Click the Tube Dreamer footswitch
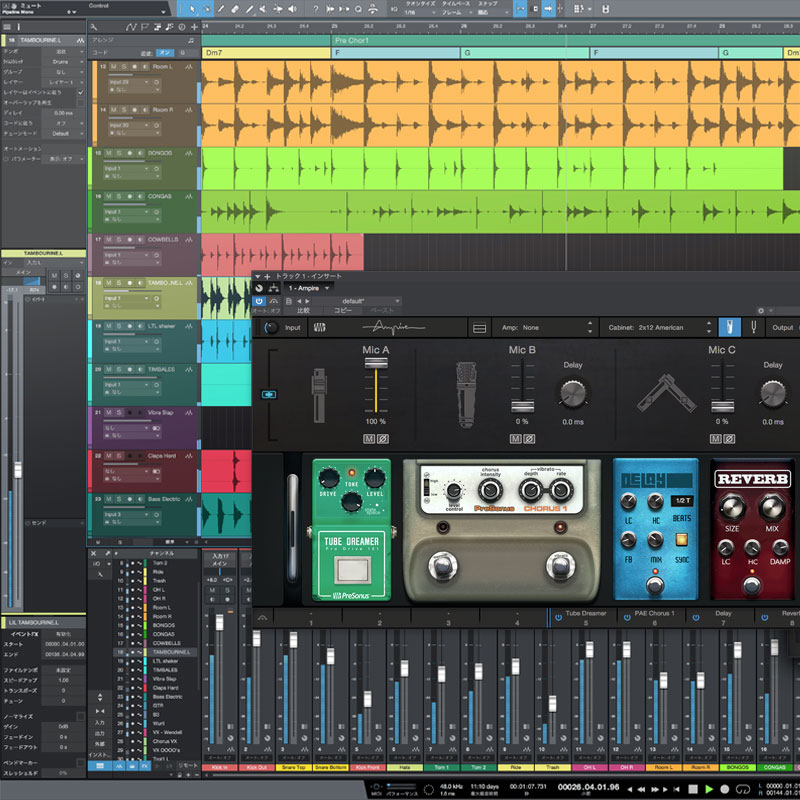 (x=352, y=568)
